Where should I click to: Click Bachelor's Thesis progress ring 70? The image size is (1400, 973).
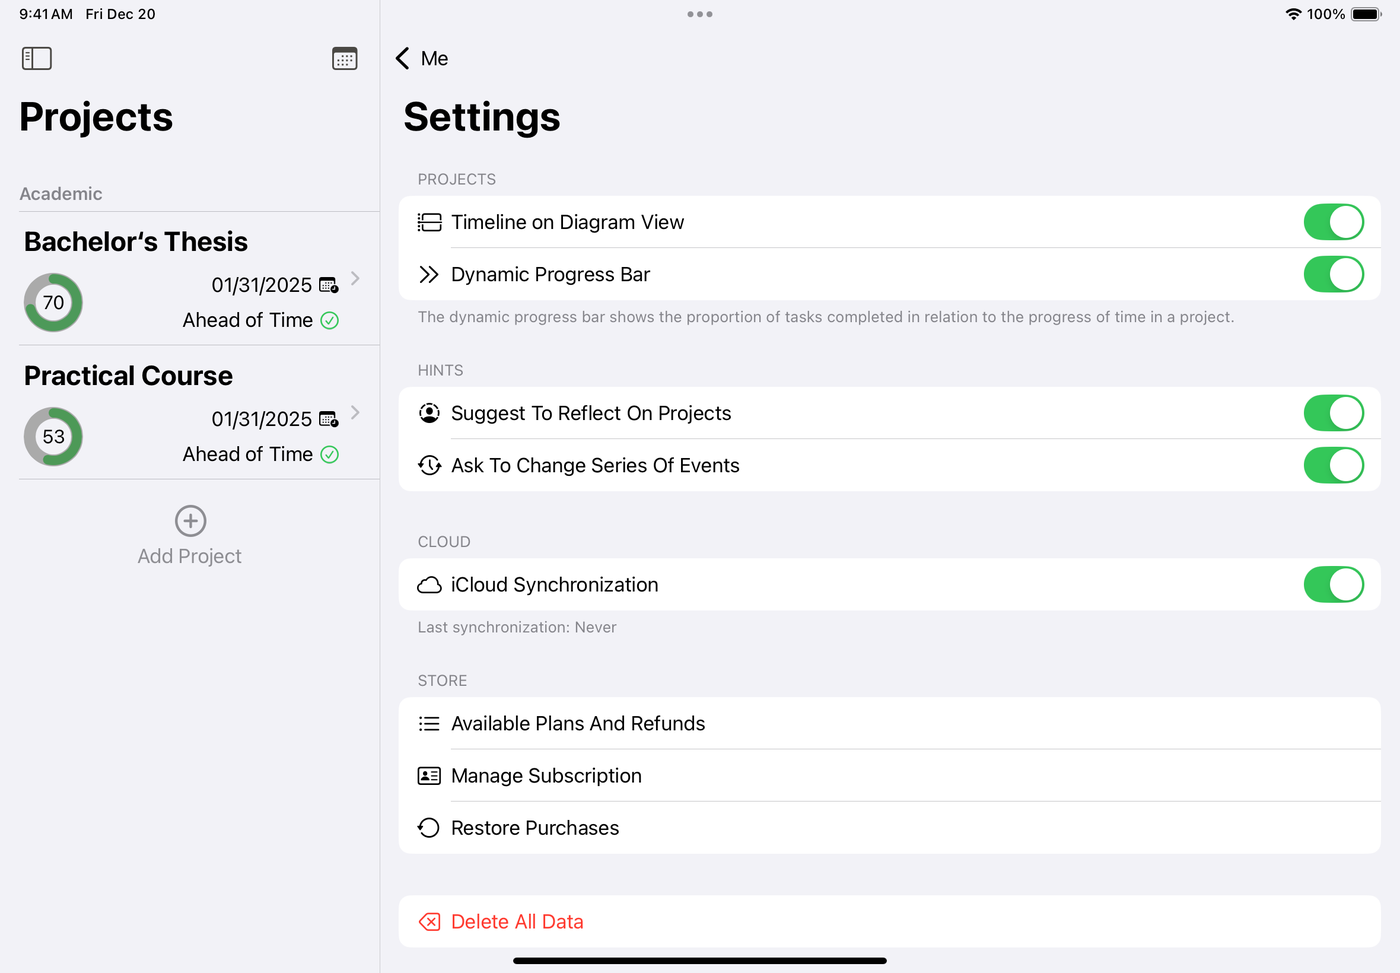[53, 303]
